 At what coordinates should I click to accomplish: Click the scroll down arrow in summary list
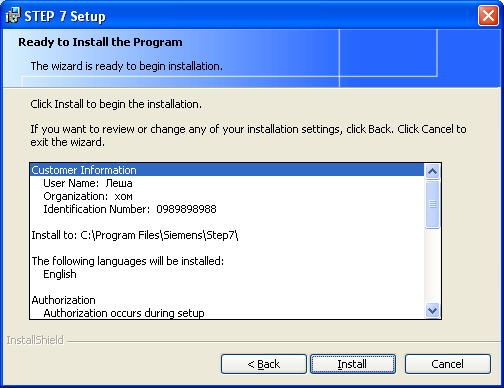click(x=432, y=311)
